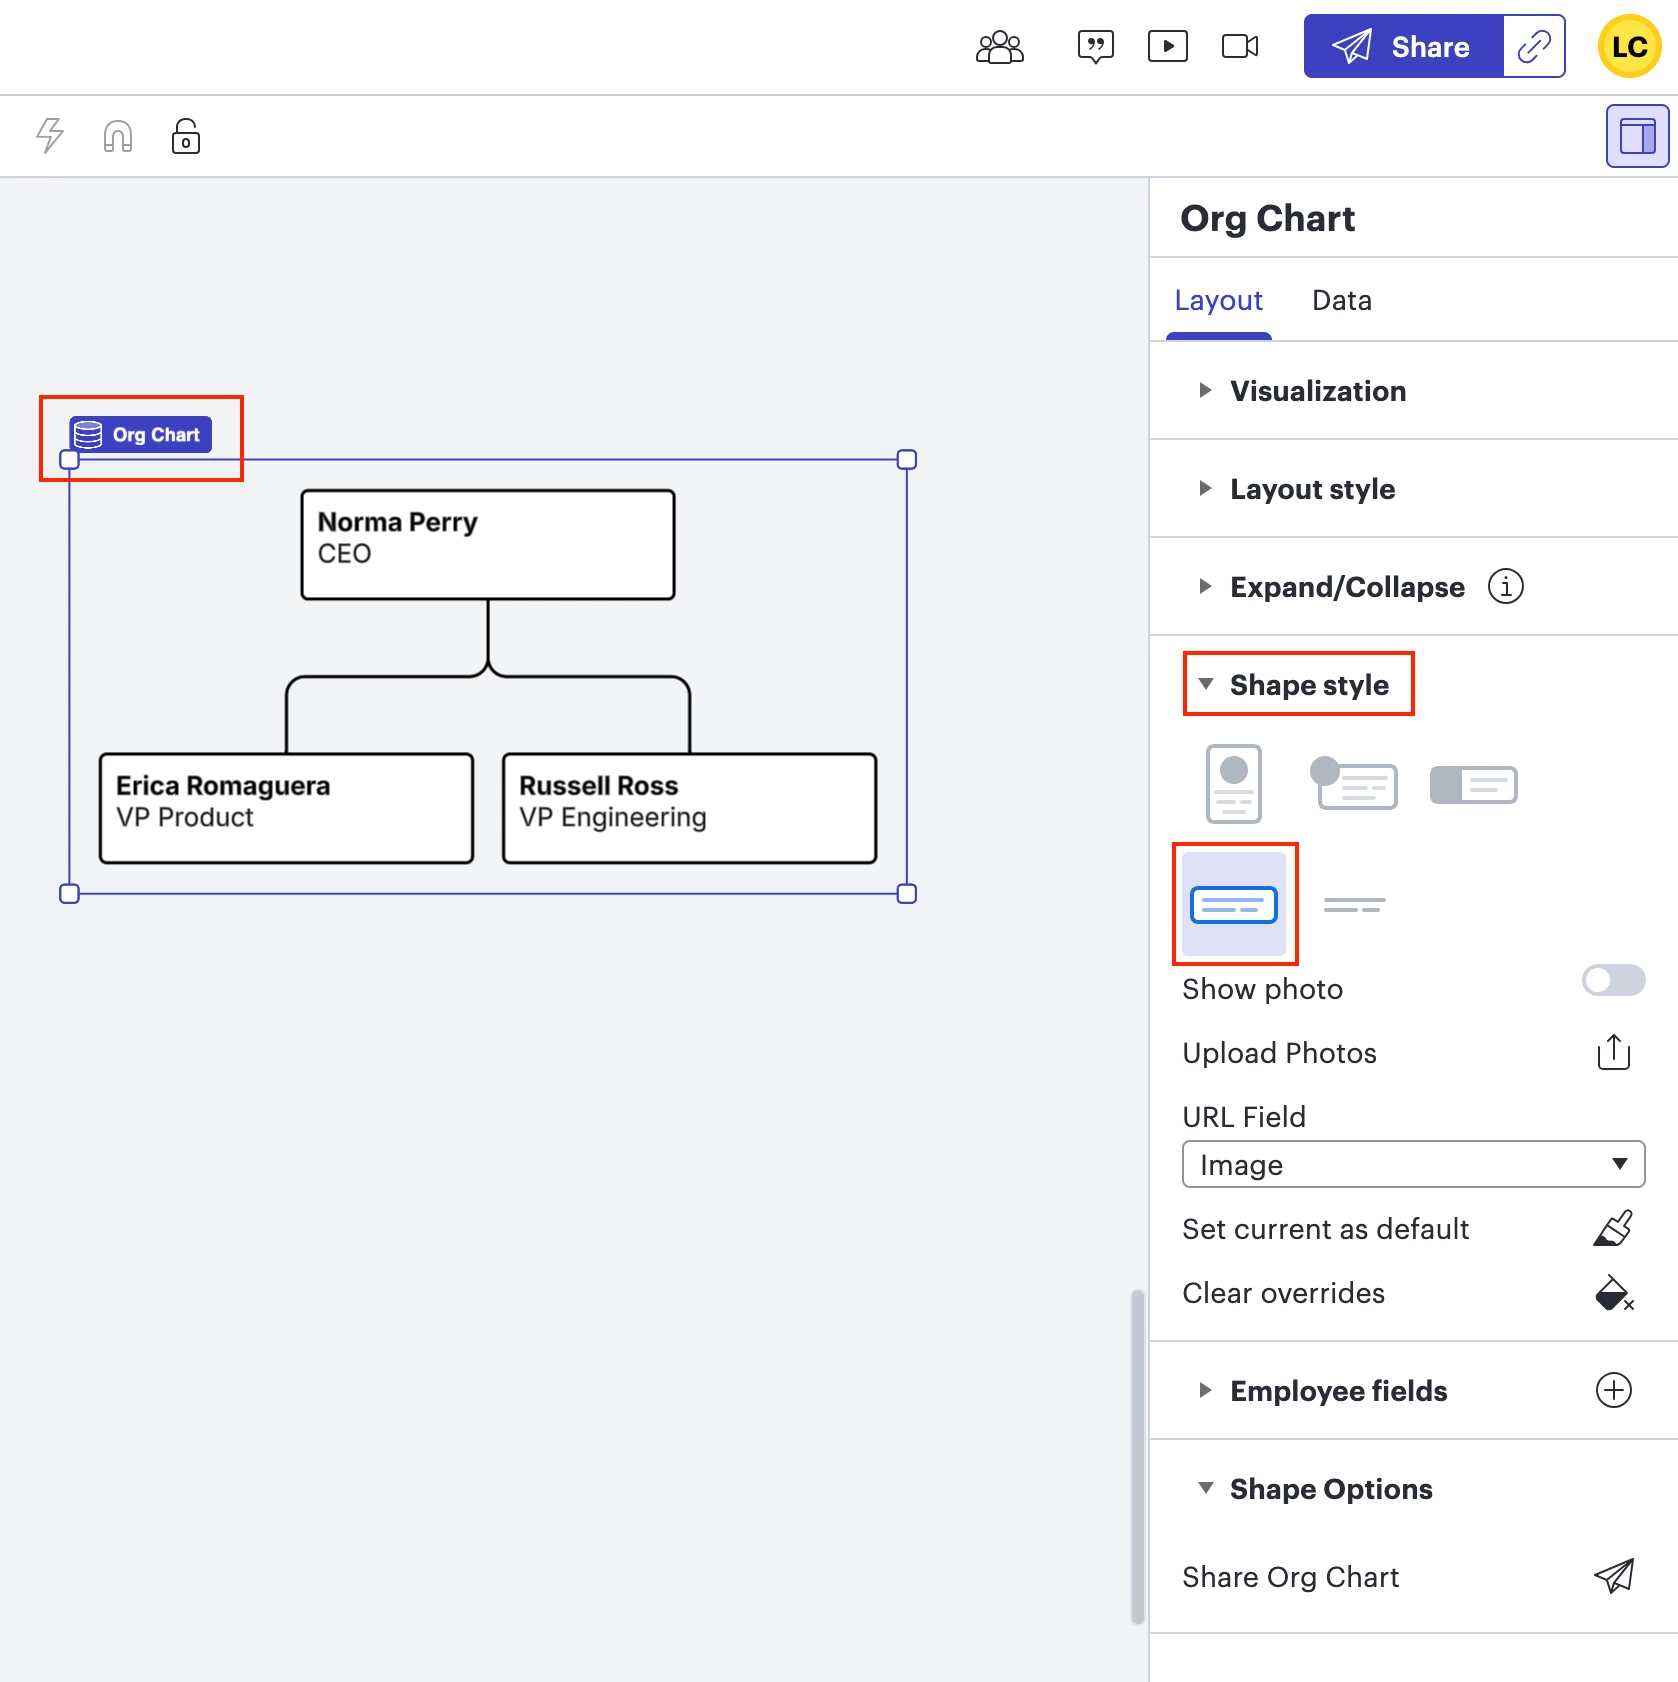Click Set current as default brush icon
This screenshot has height=1682, width=1678.
1614,1228
